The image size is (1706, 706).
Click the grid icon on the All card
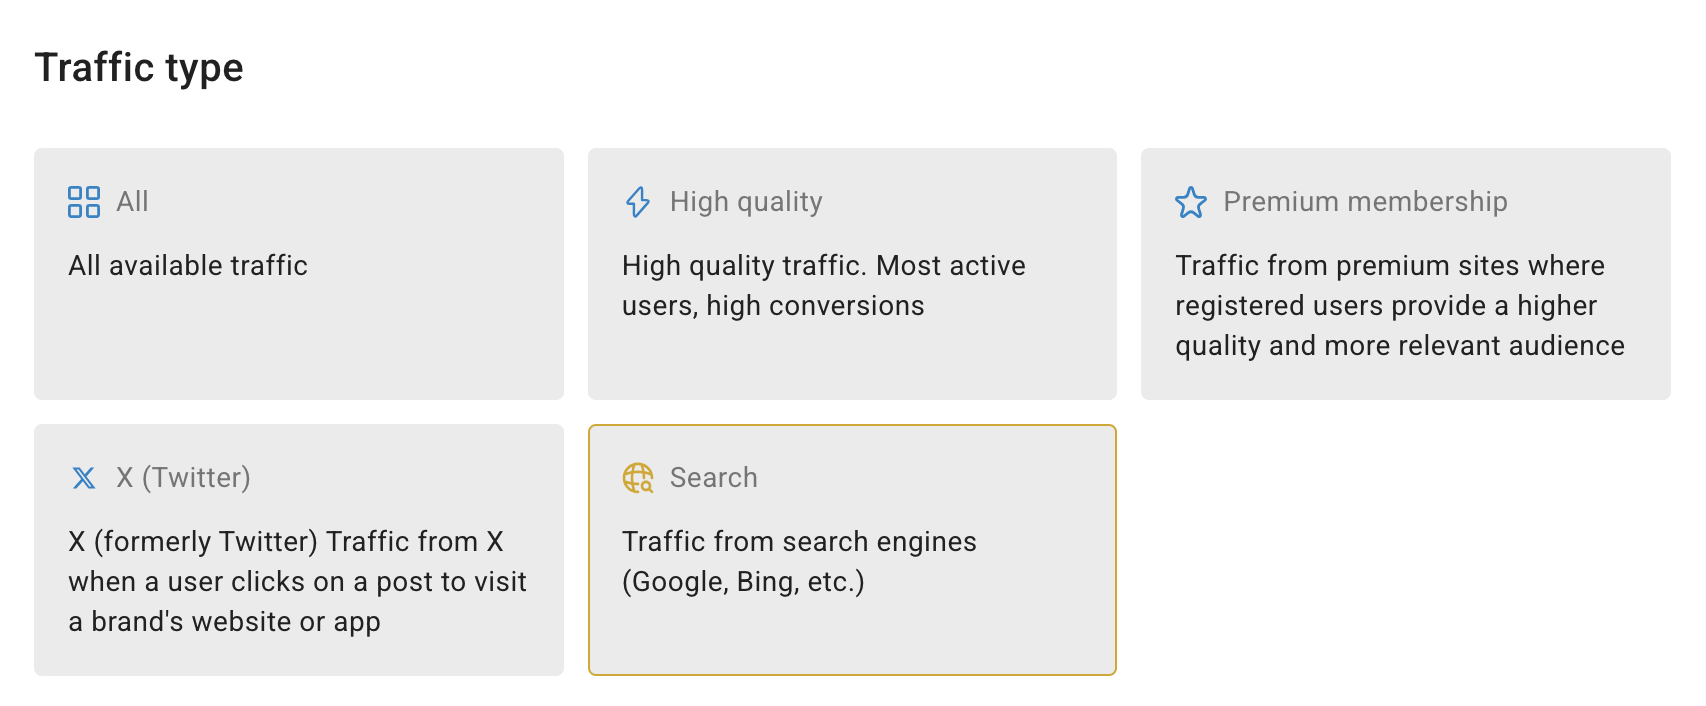84,202
